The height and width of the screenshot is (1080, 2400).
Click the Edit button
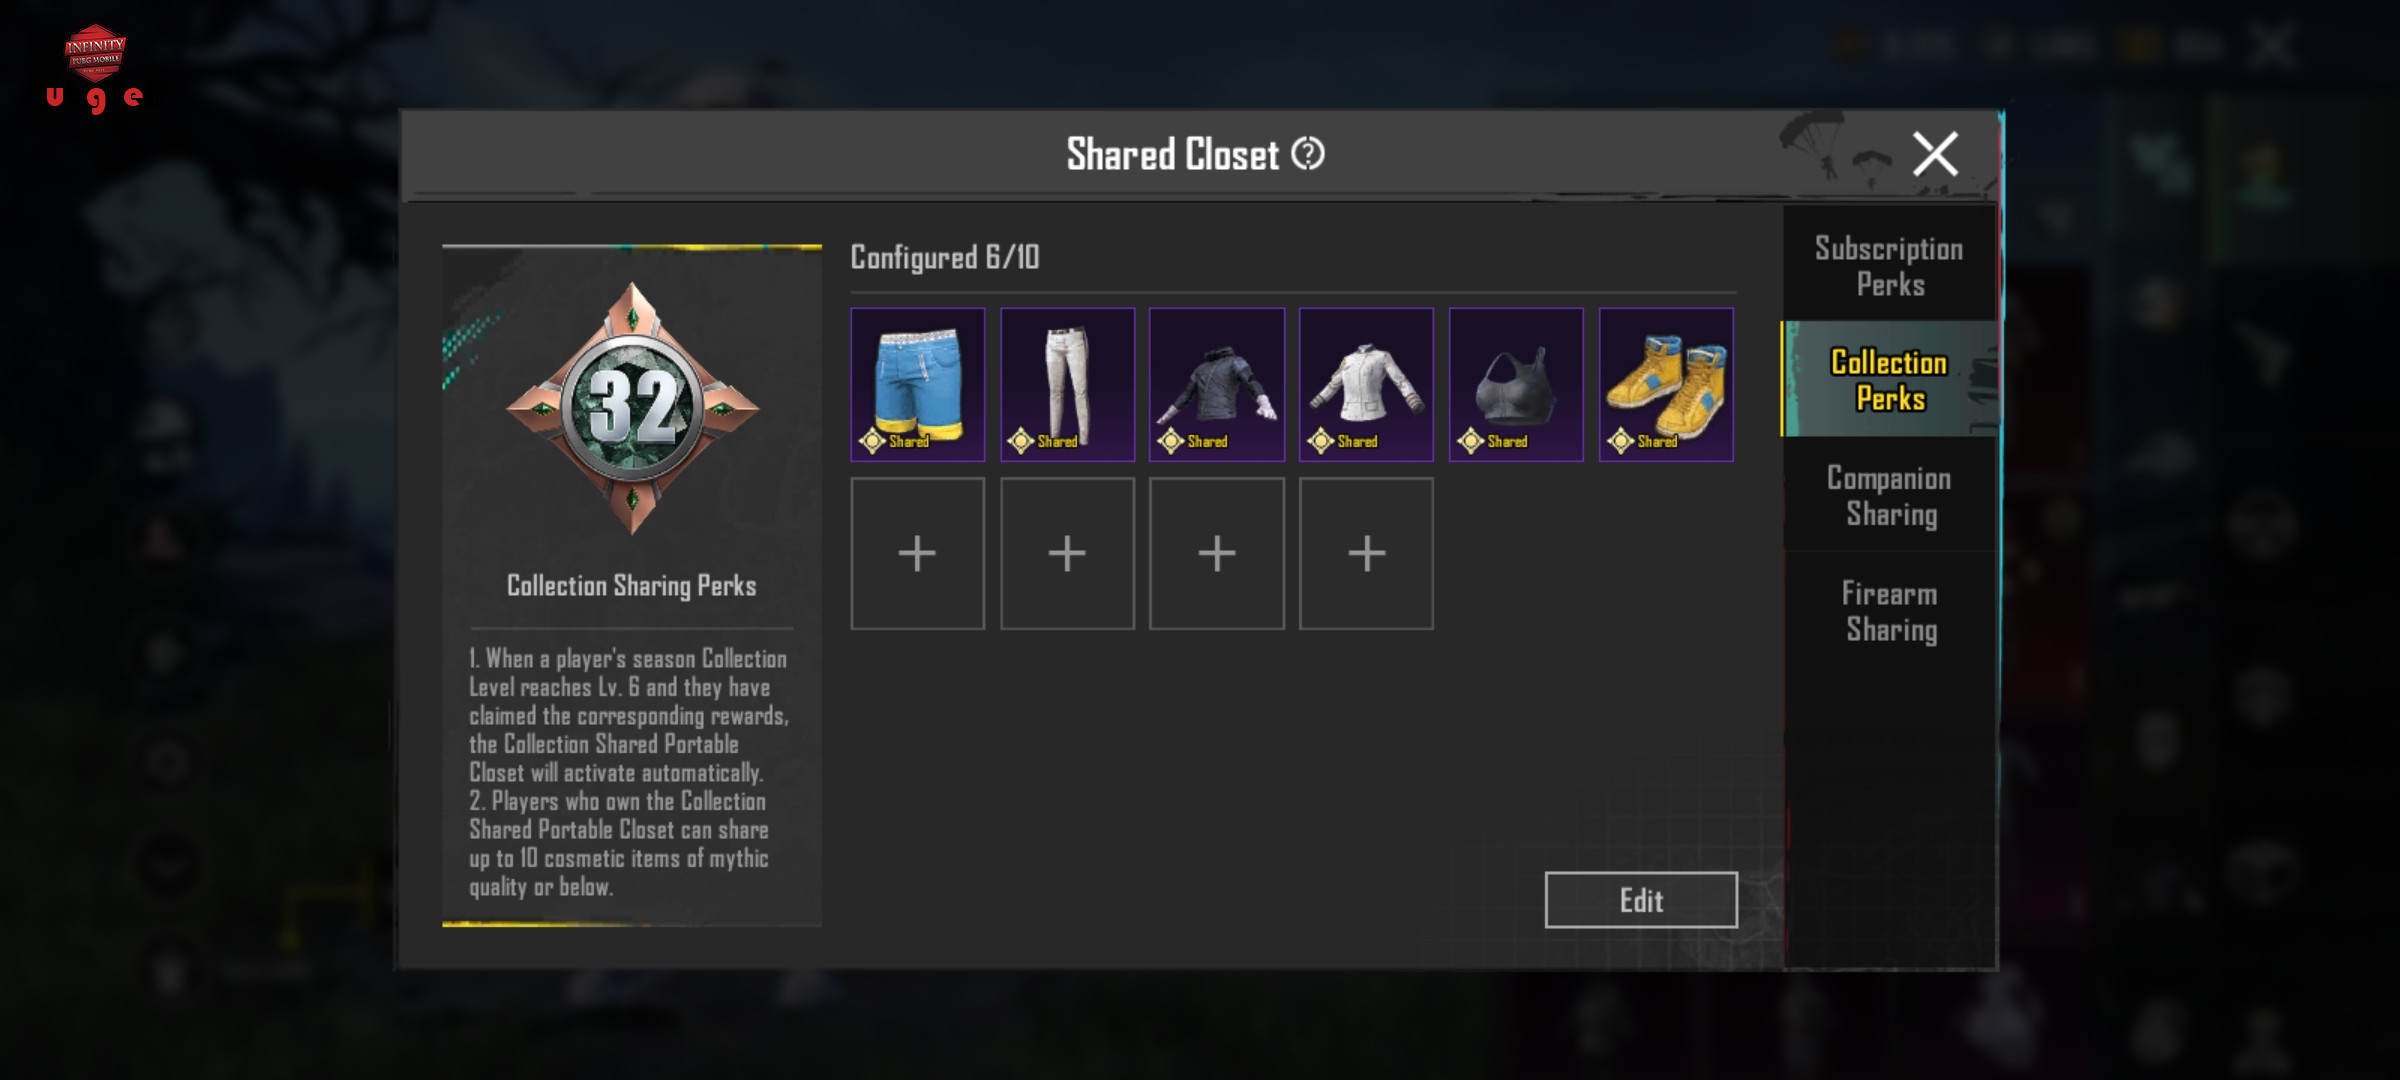coord(1641,900)
